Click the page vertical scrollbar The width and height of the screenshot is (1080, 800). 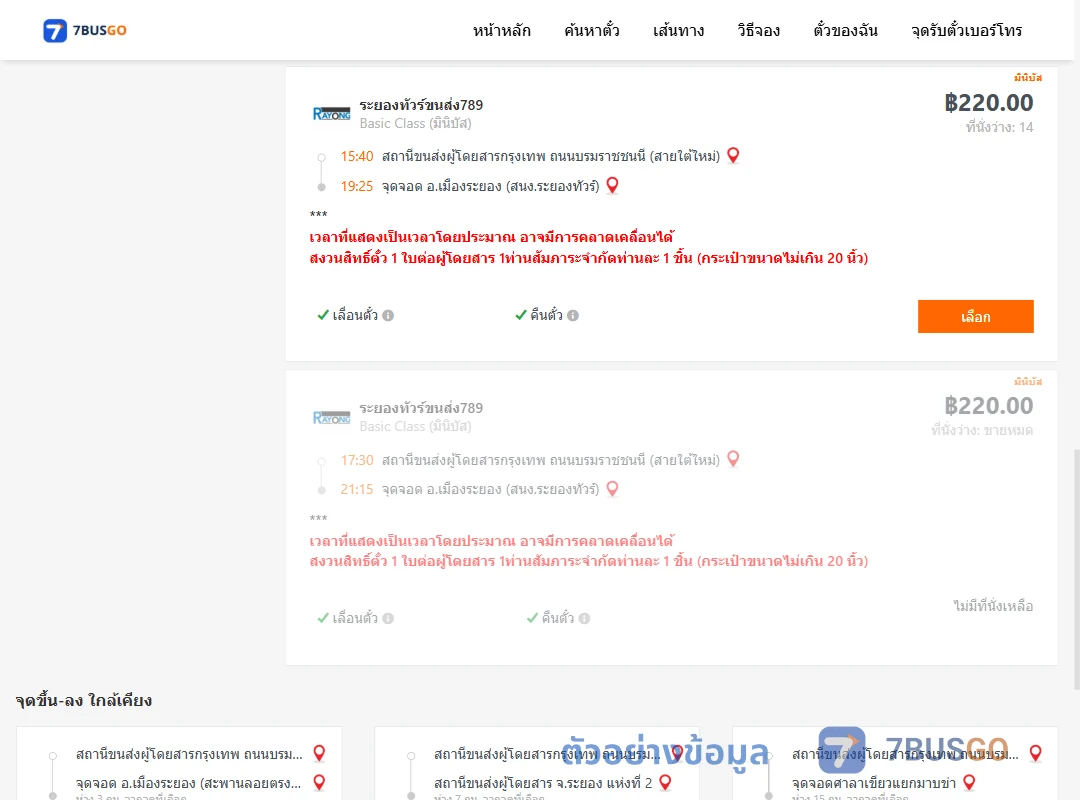[x=1077, y=569]
